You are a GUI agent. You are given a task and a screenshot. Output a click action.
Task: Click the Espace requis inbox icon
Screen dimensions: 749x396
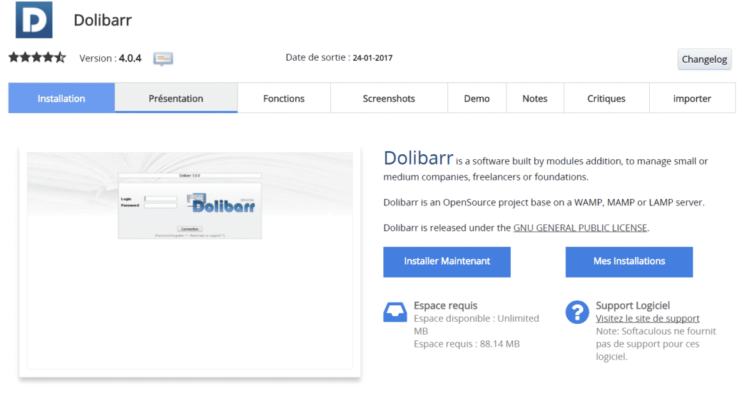pos(395,312)
